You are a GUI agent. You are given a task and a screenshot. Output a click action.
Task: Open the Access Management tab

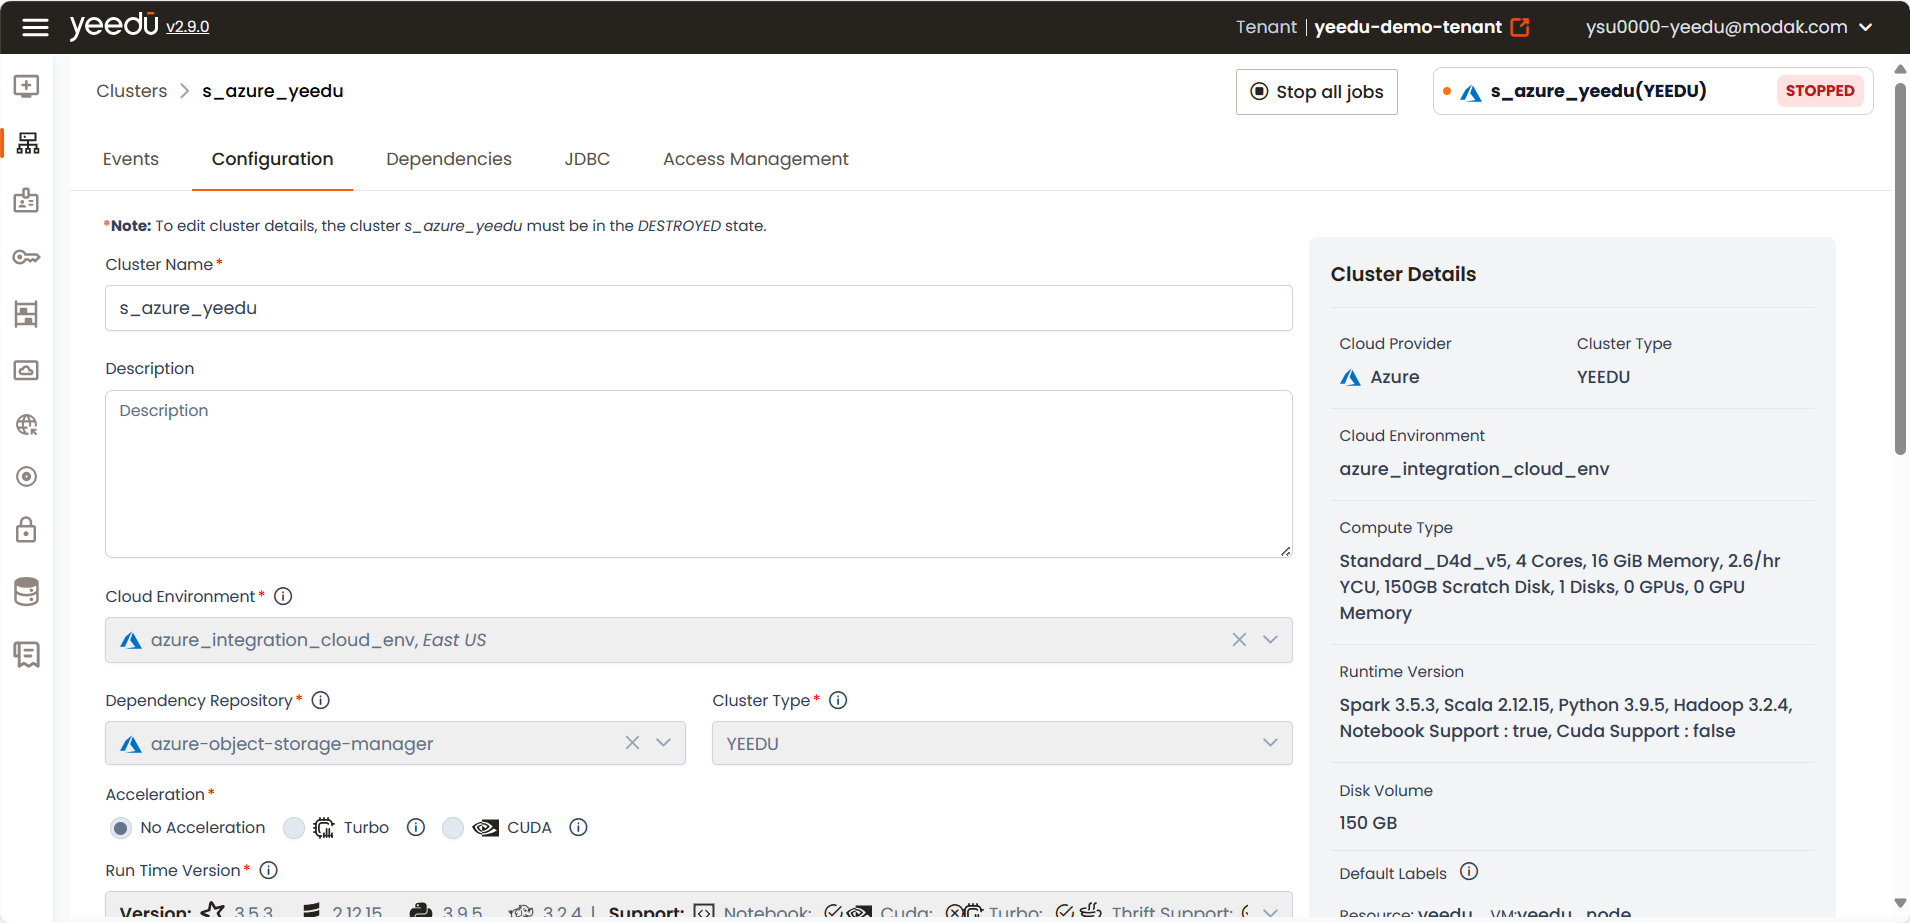tap(755, 159)
